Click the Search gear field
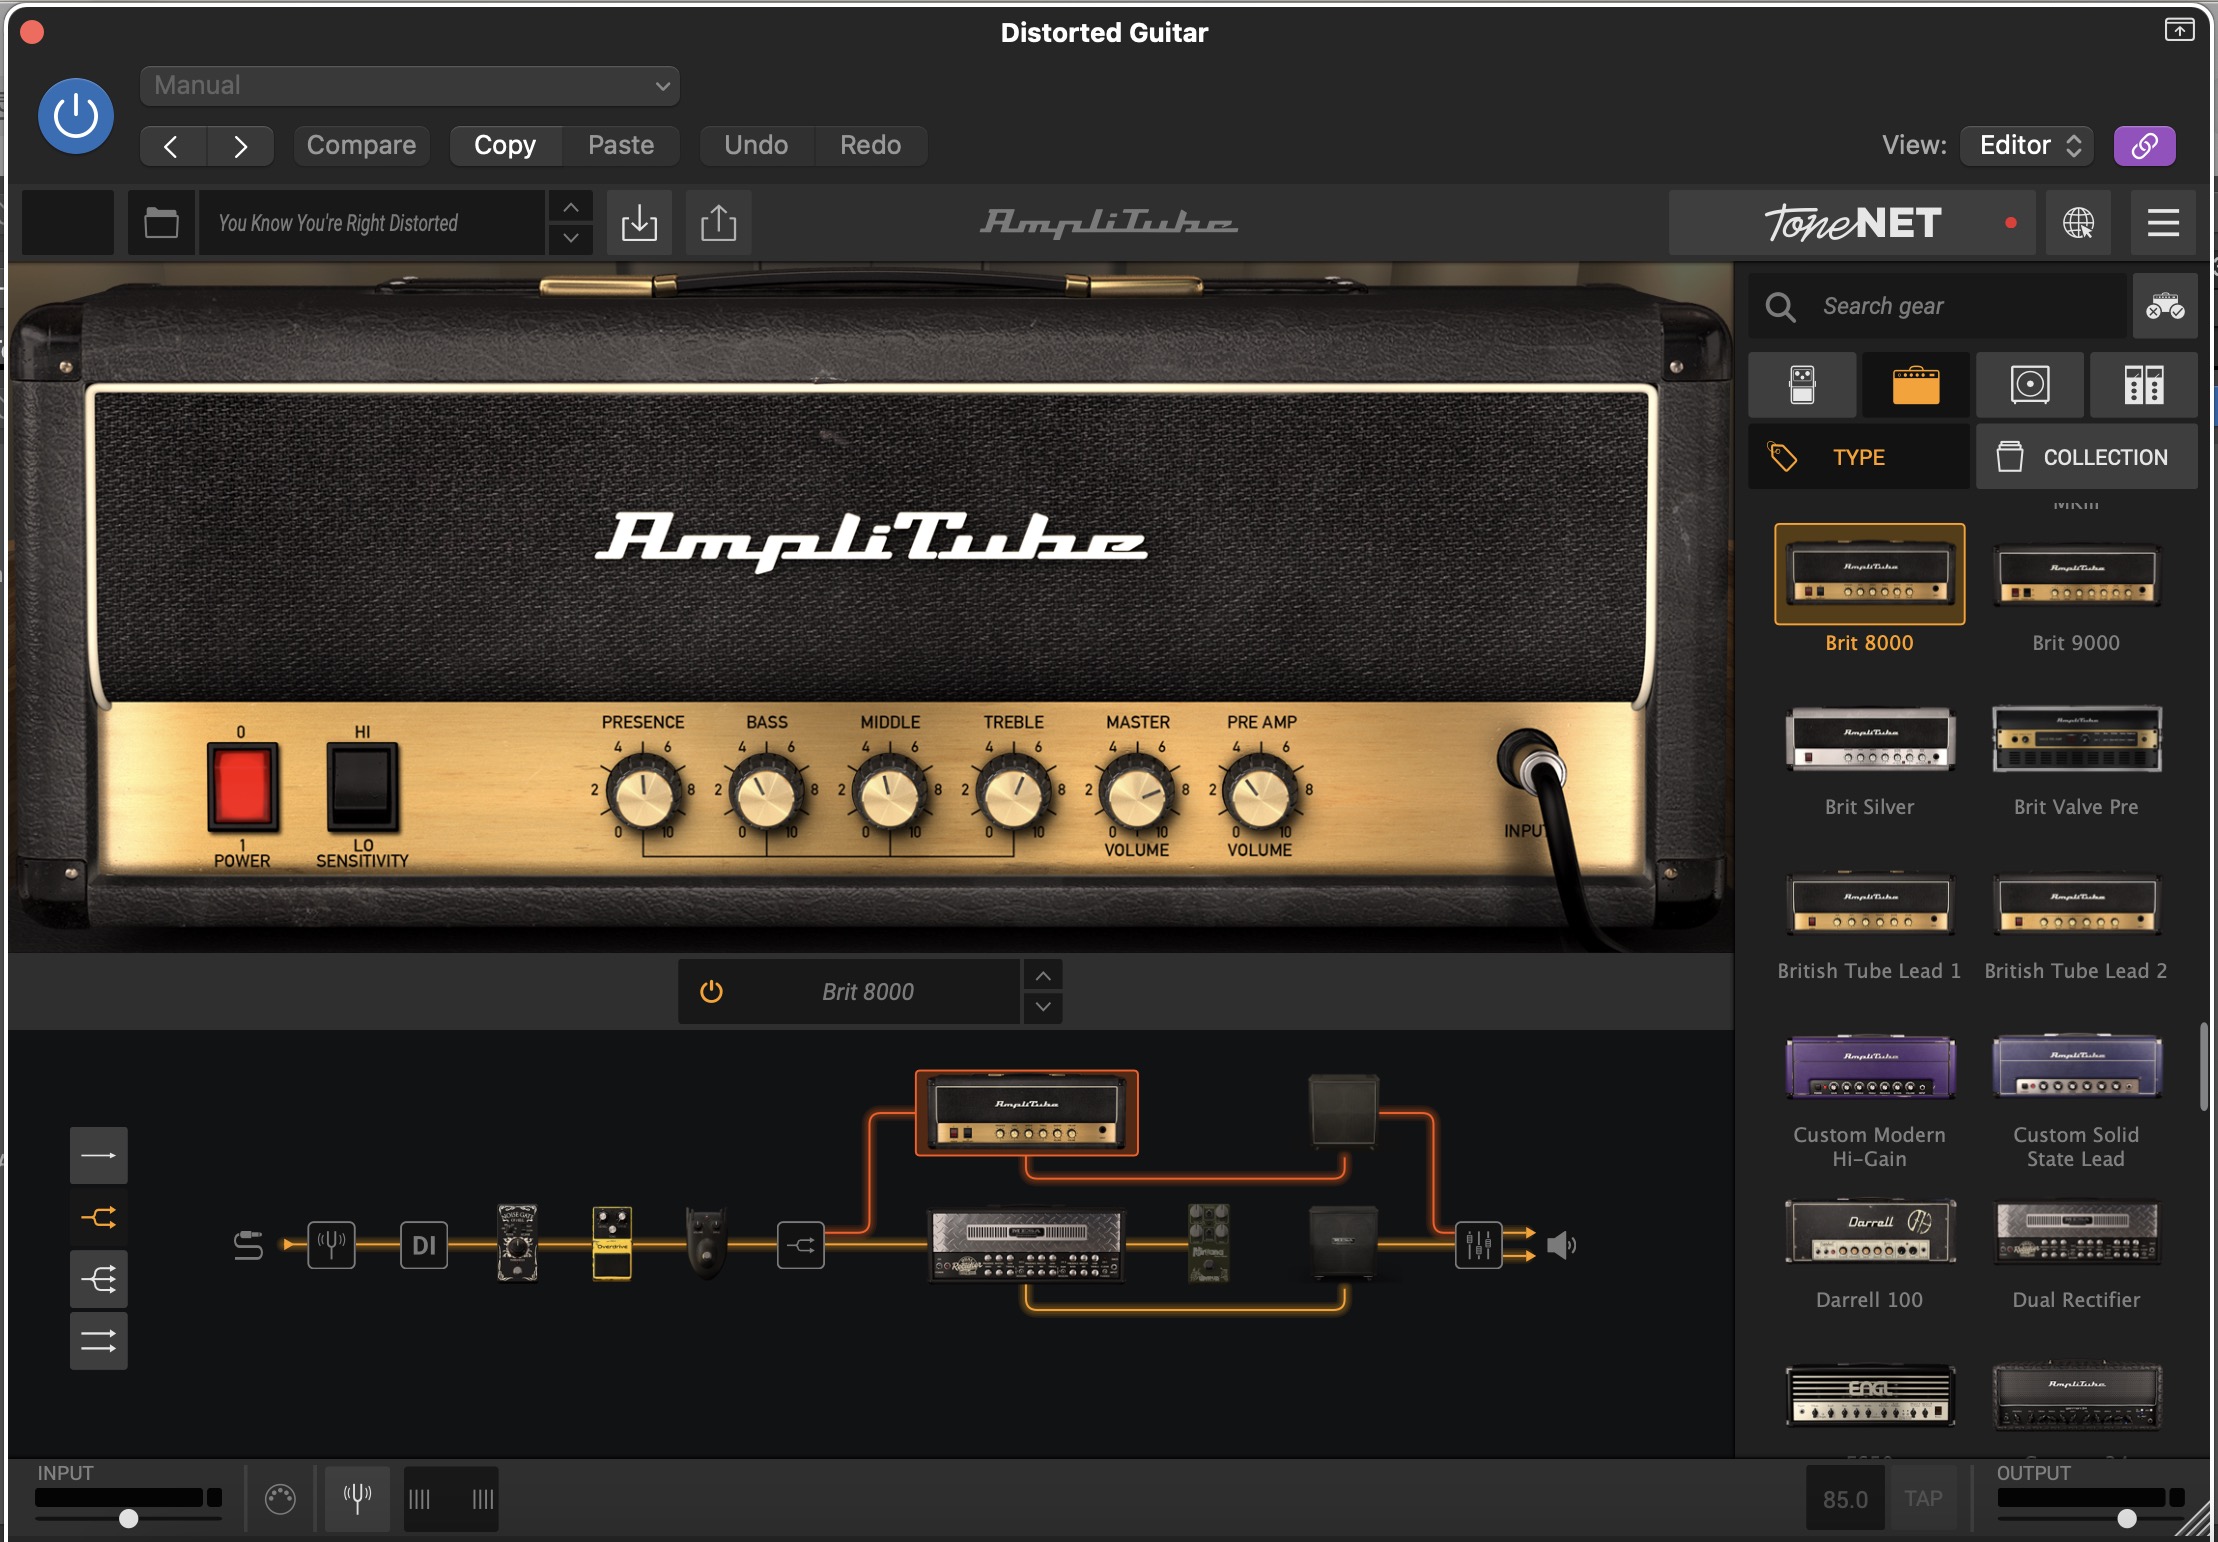Viewport: 2218px width, 1542px height. 1938,306
